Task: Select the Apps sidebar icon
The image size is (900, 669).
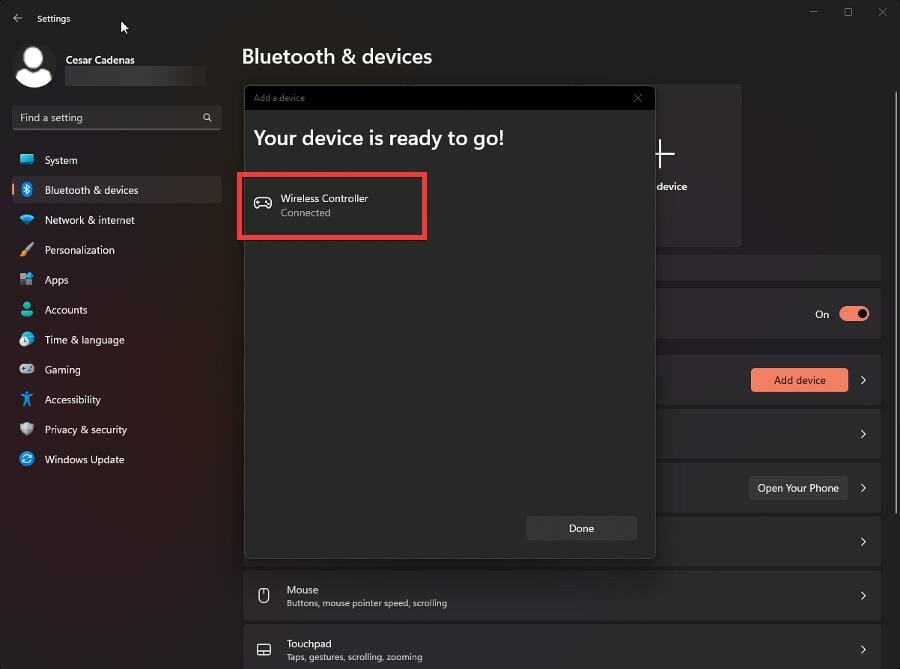Action: point(25,280)
